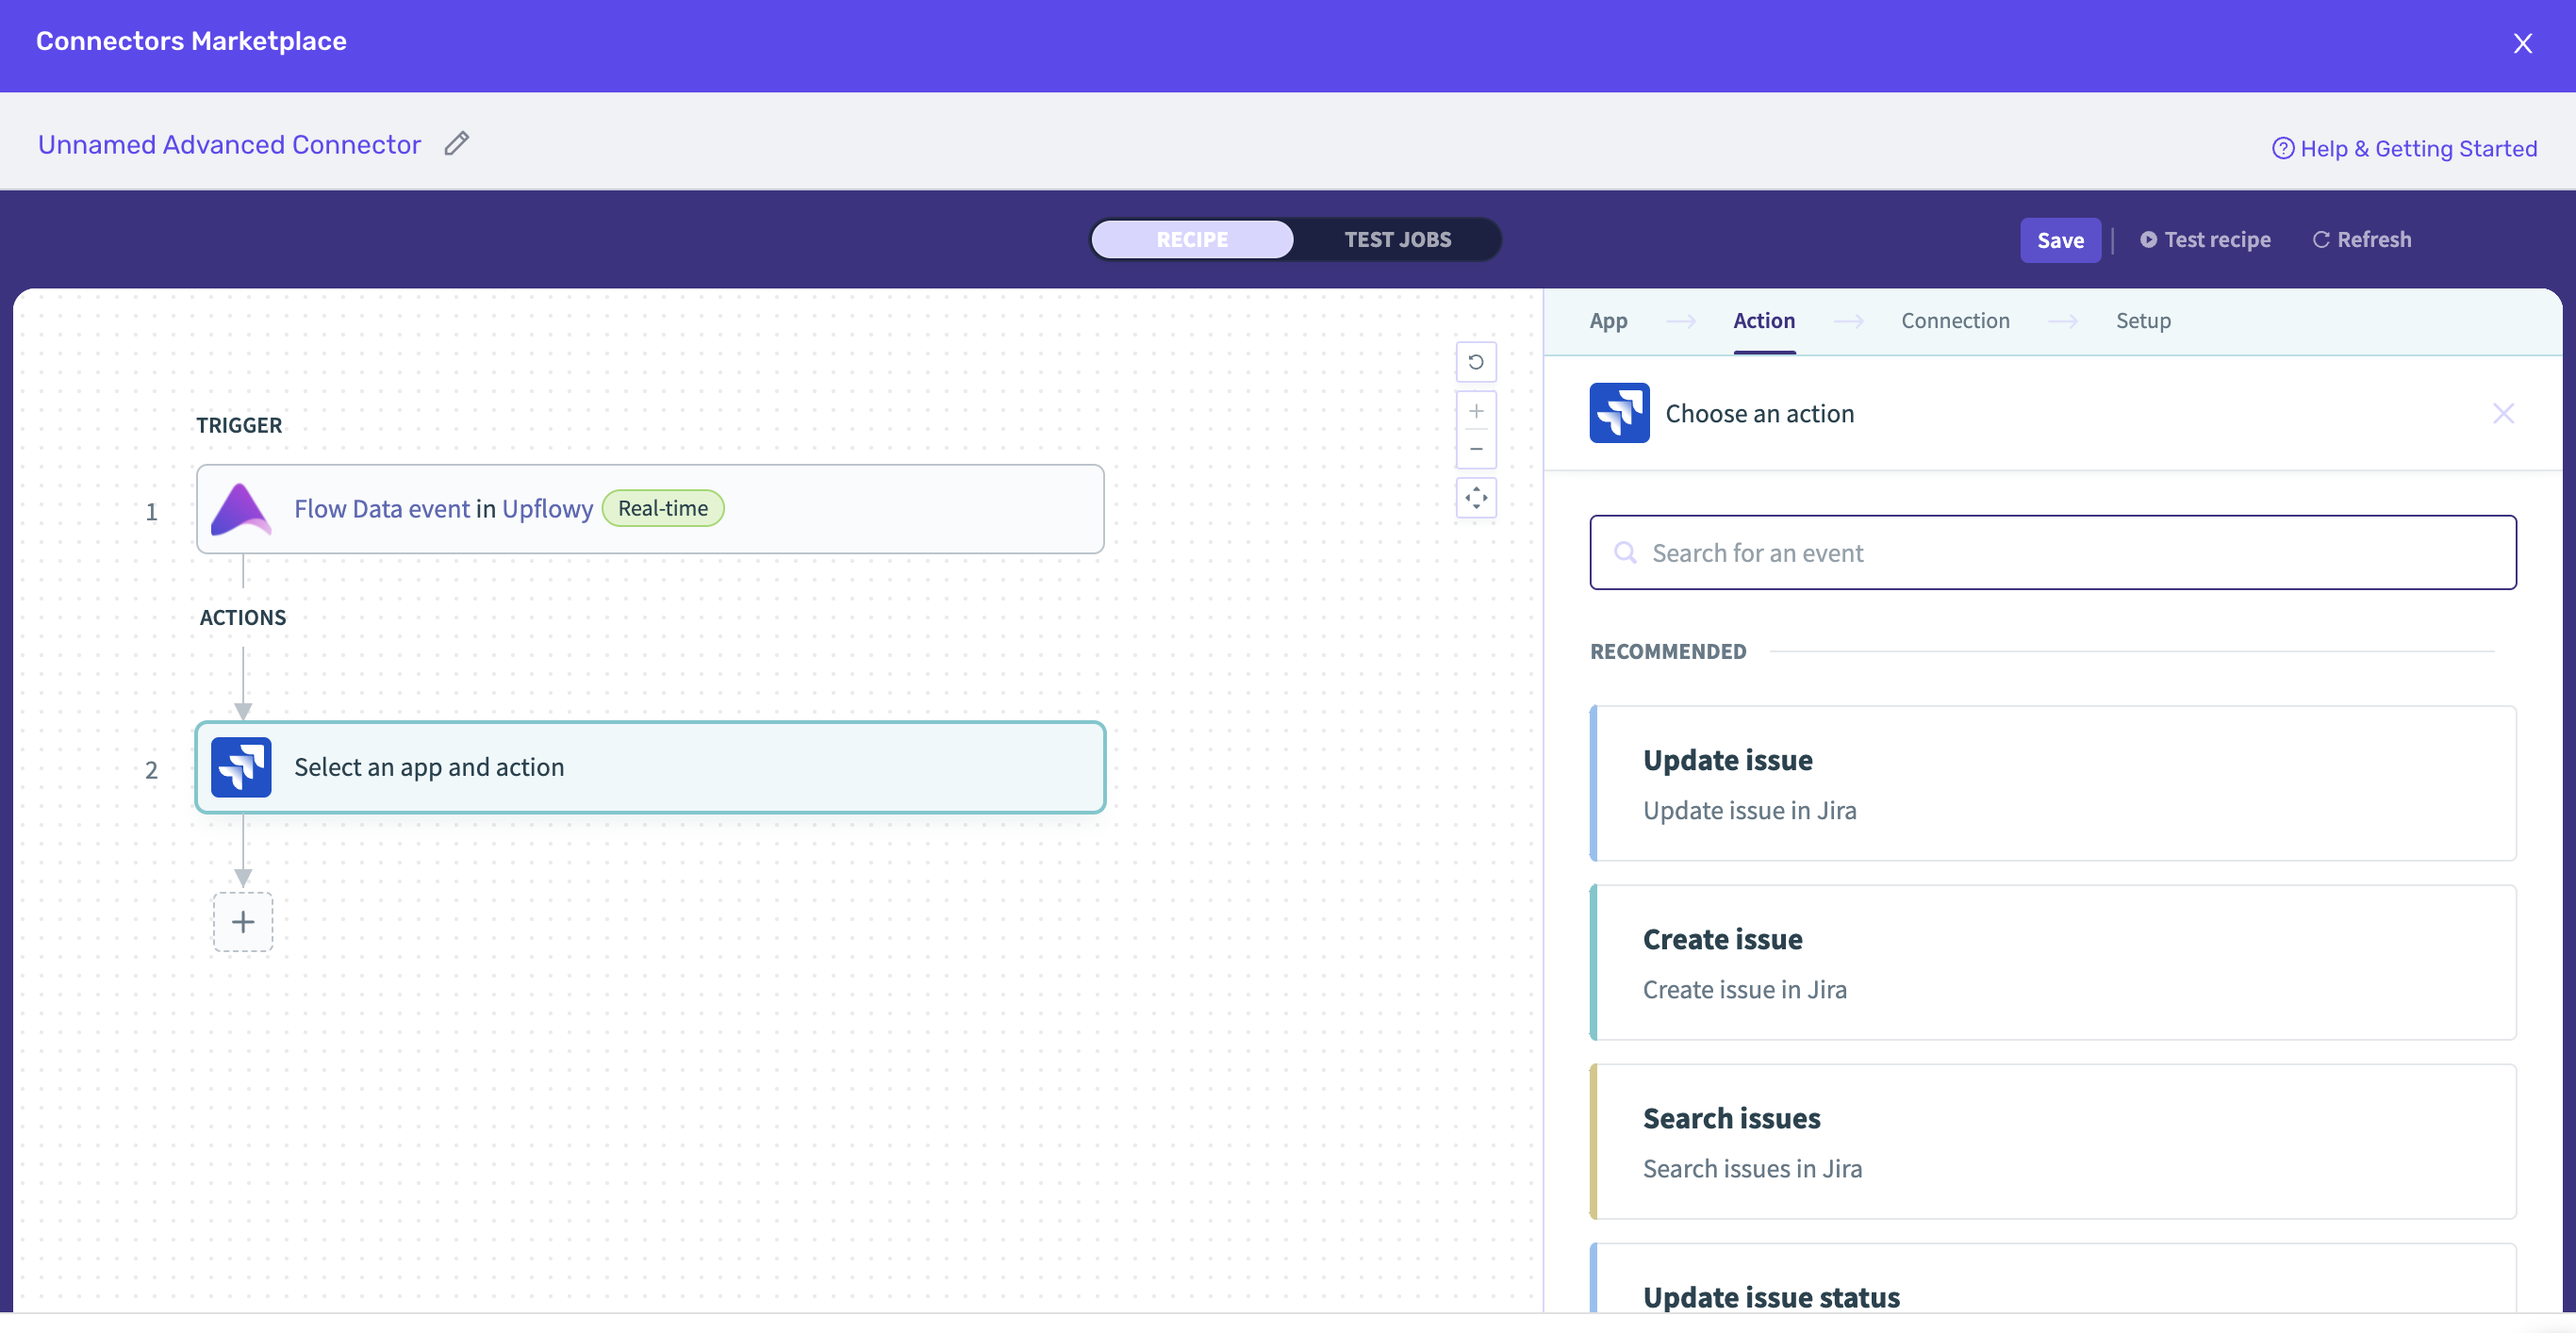
Task: Click the magnifier icon in the search box
Action: pos(1625,553)
